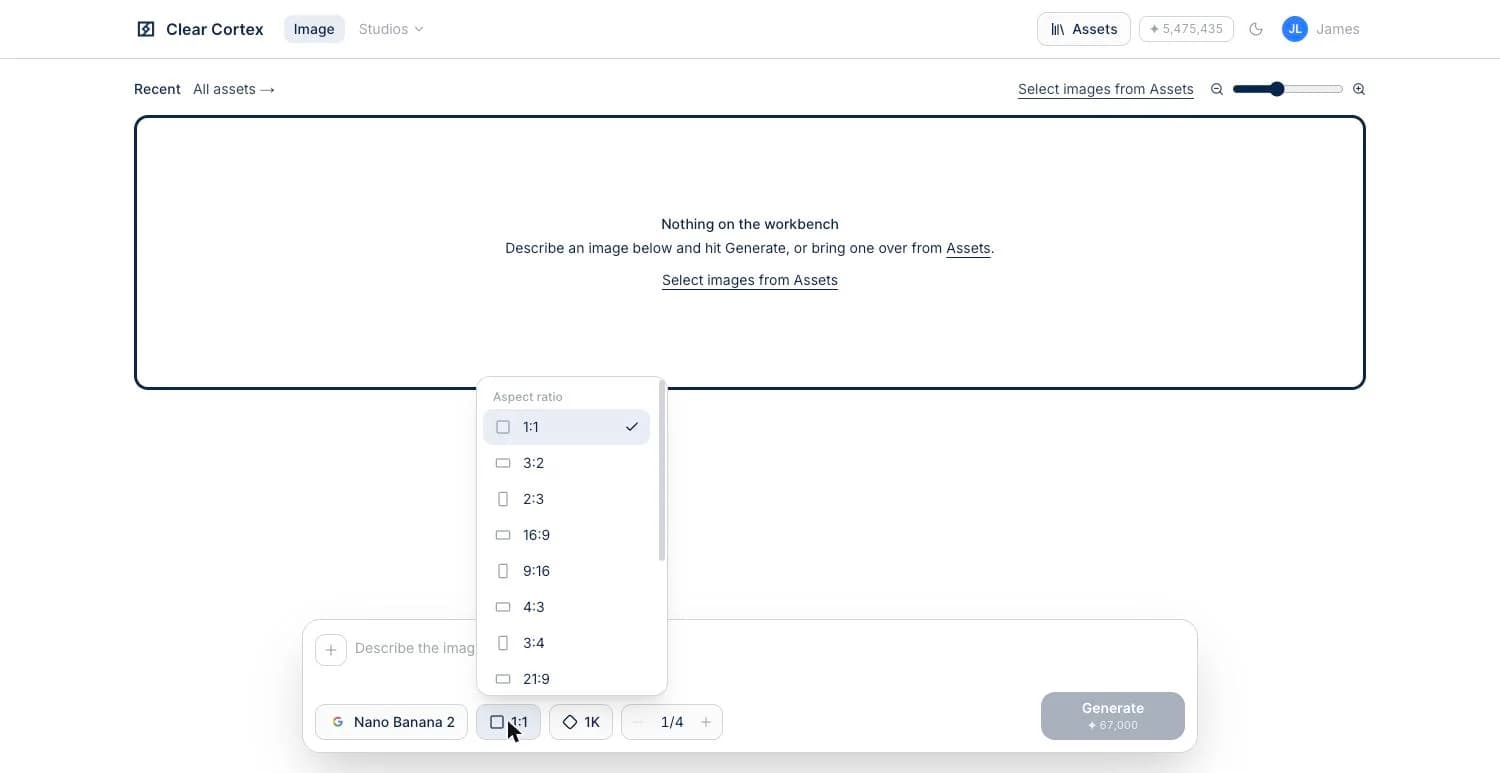Click the zoom out magnifier icon
The height and width of the screenshot is (773, 1500).
pyautogui.click(x=1217, y=89)
